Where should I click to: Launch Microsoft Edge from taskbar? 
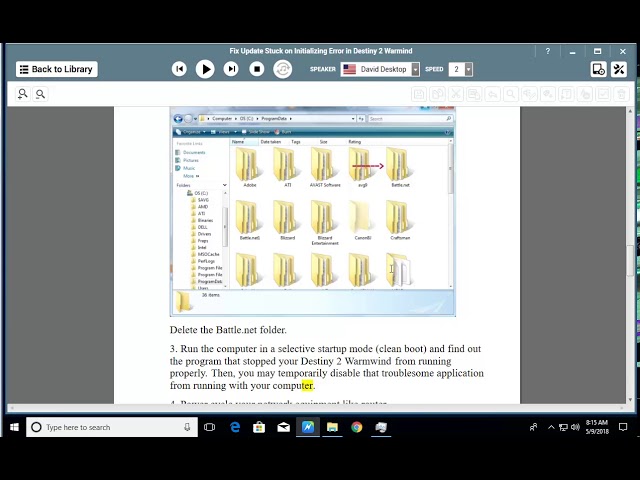point(235,427)
